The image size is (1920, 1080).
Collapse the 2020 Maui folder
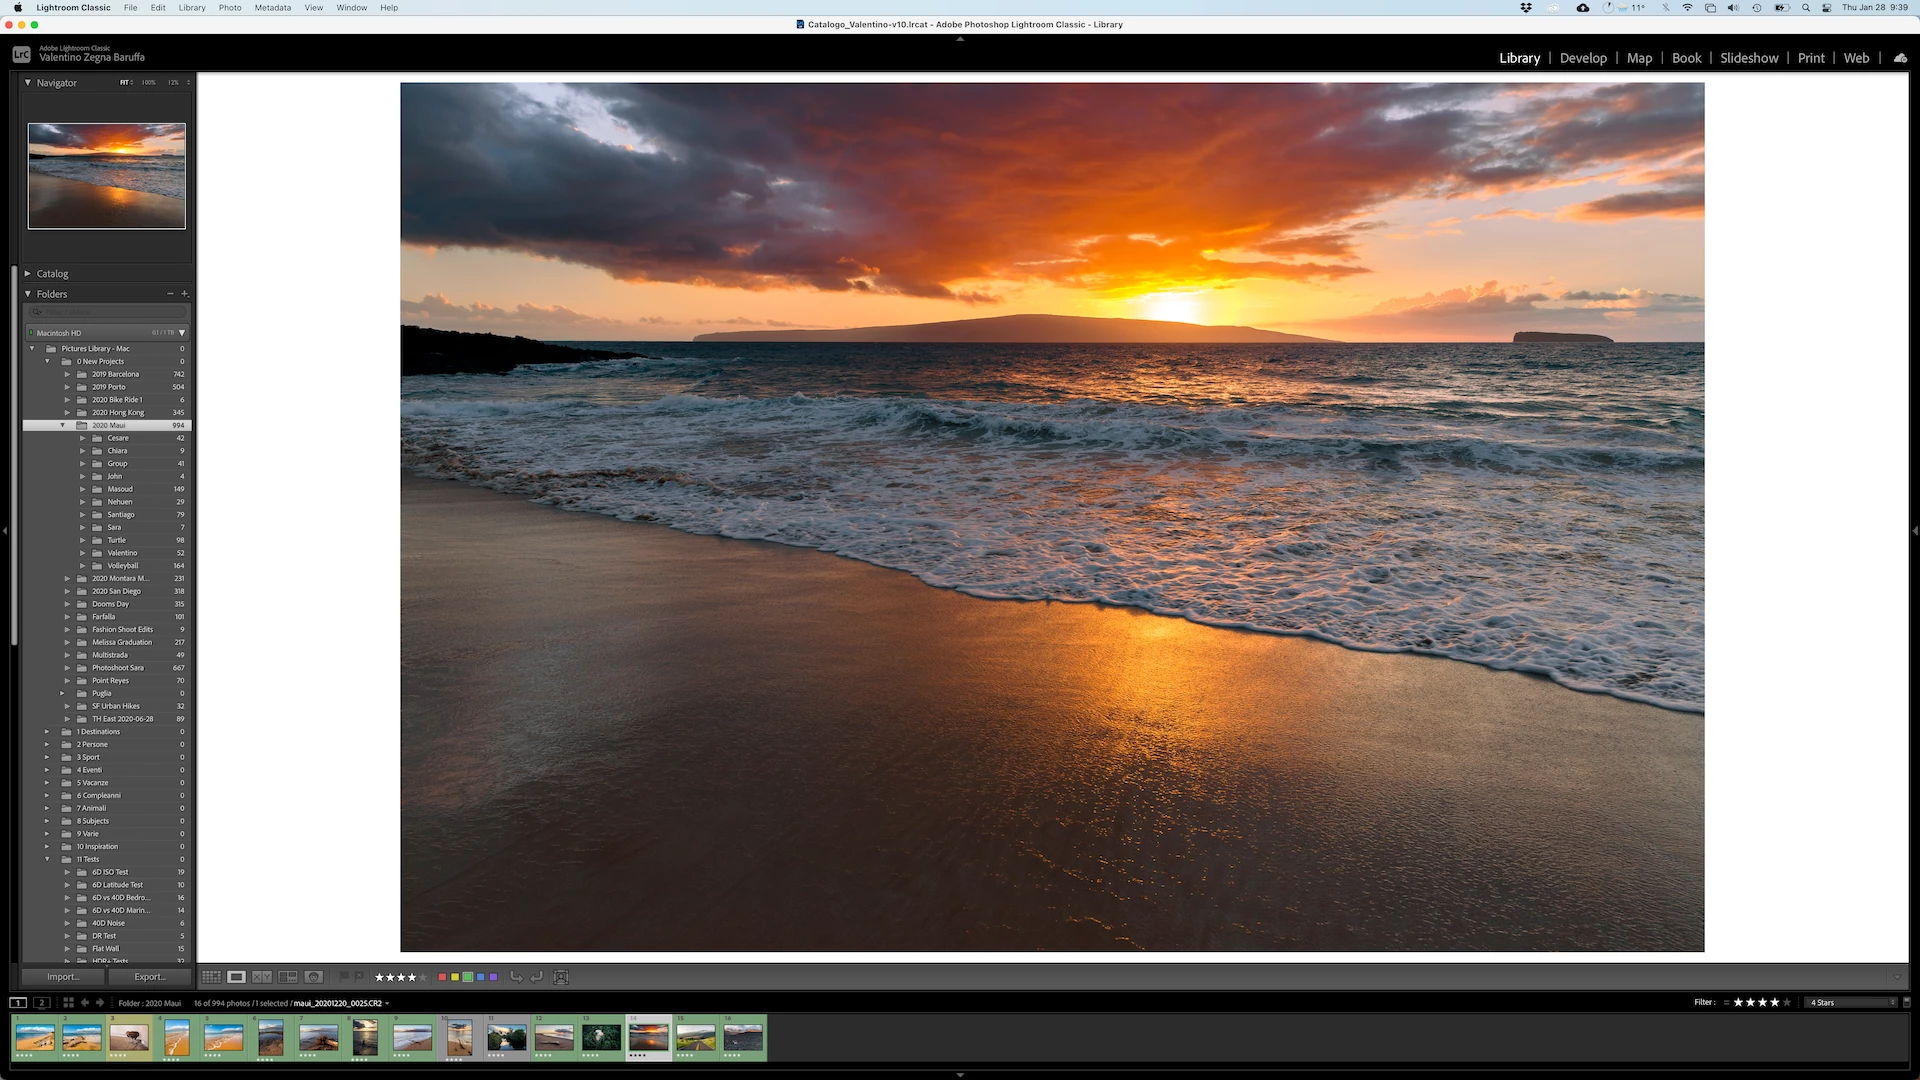point(62,425)
